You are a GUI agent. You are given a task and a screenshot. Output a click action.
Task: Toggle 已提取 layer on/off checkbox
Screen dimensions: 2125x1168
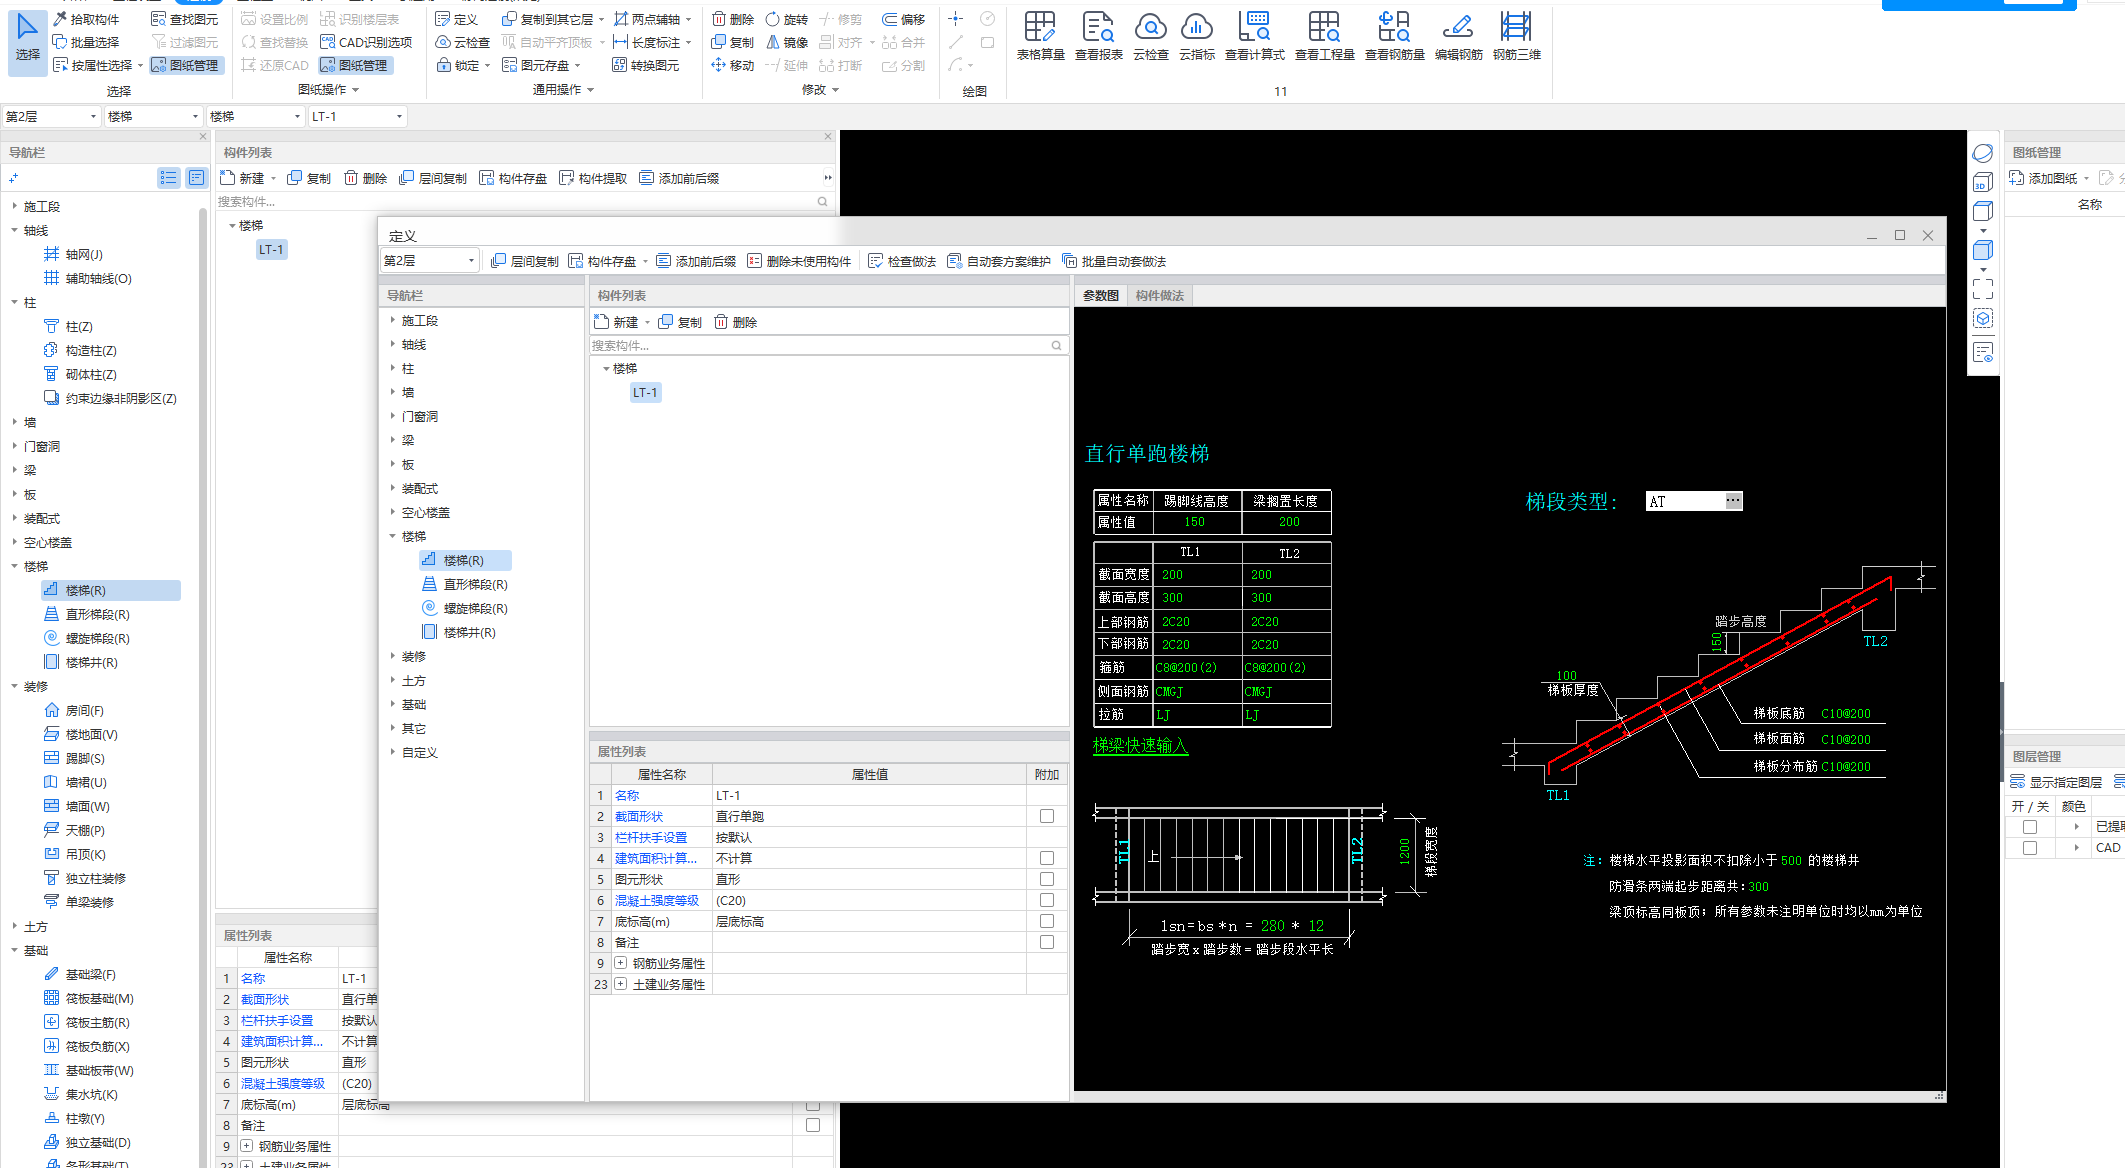pyautogui.click(x=2030, y=827)
